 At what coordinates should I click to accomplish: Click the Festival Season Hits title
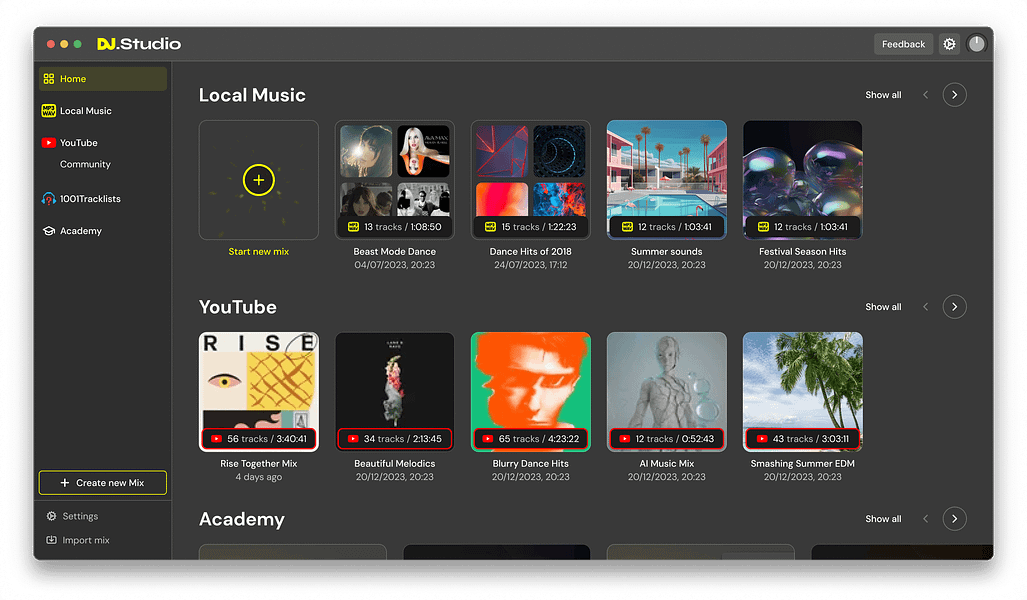802,252
